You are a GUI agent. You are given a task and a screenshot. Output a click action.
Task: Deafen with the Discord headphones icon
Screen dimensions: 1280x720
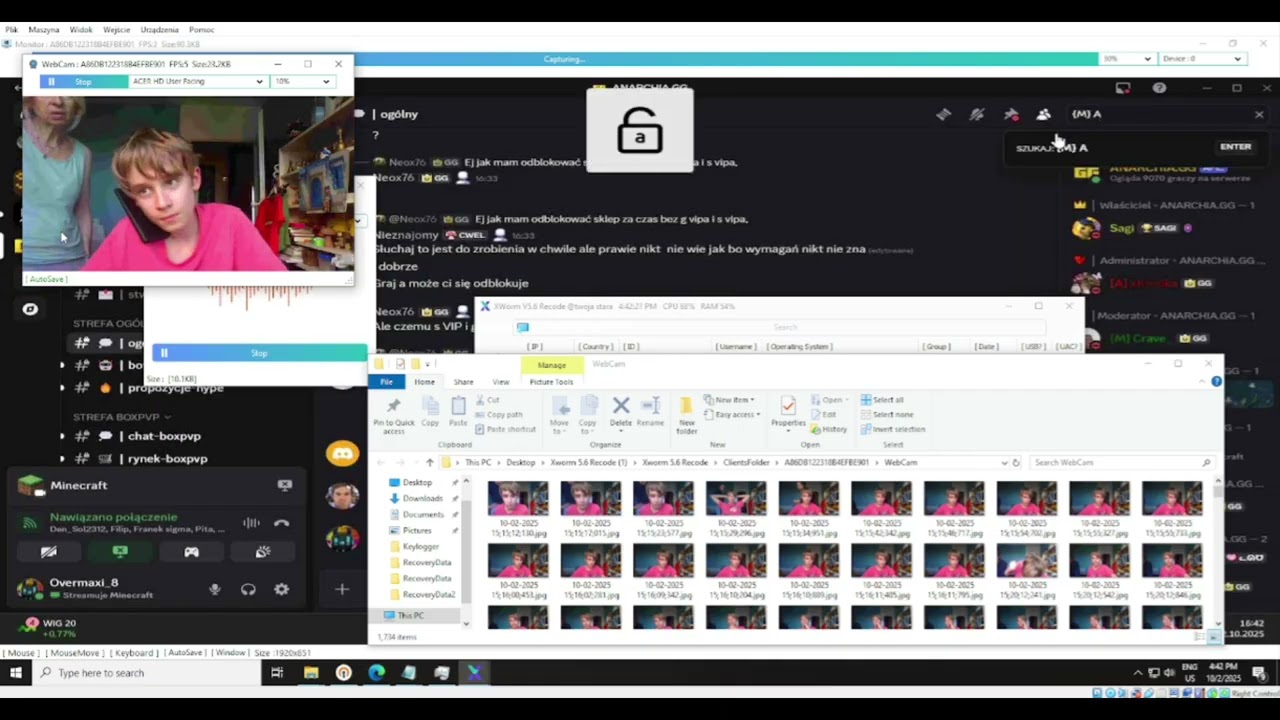coord(248,589)
